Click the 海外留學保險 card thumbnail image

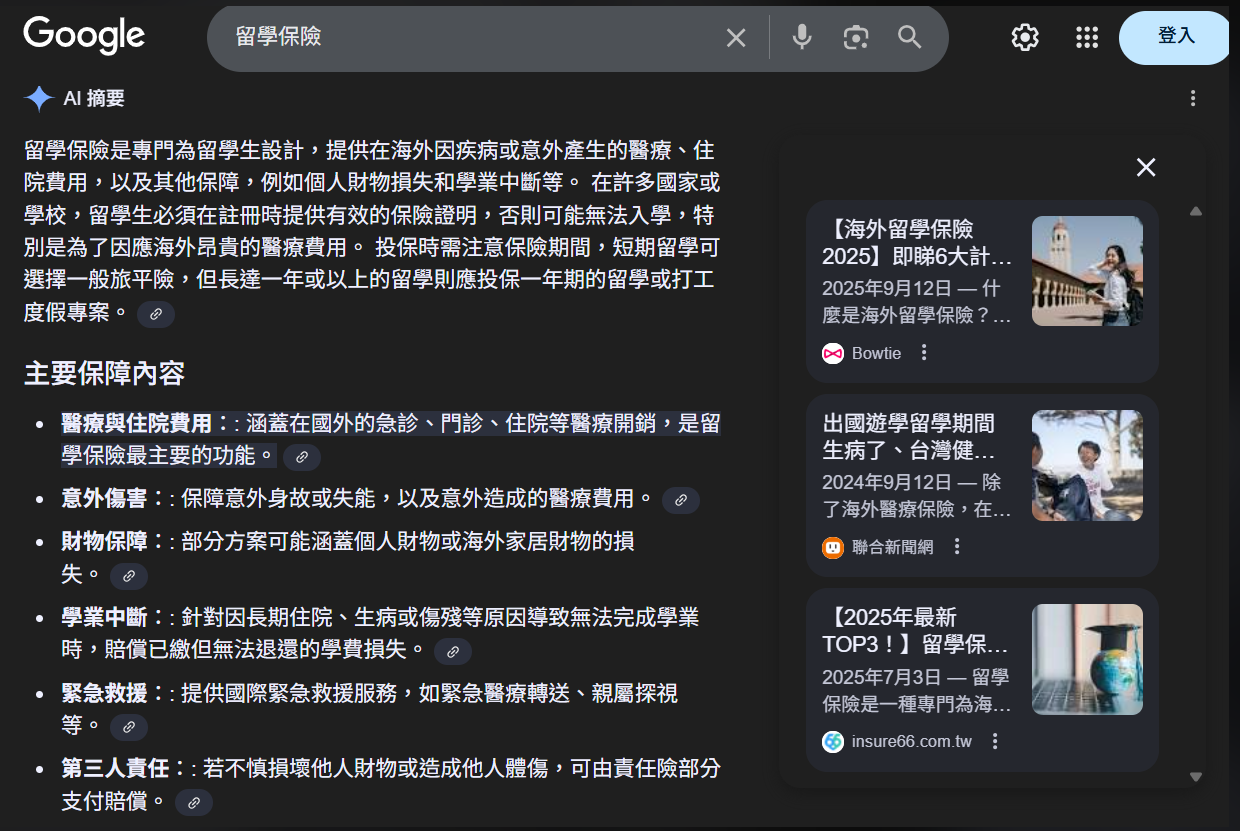(x=1087, y=271)
